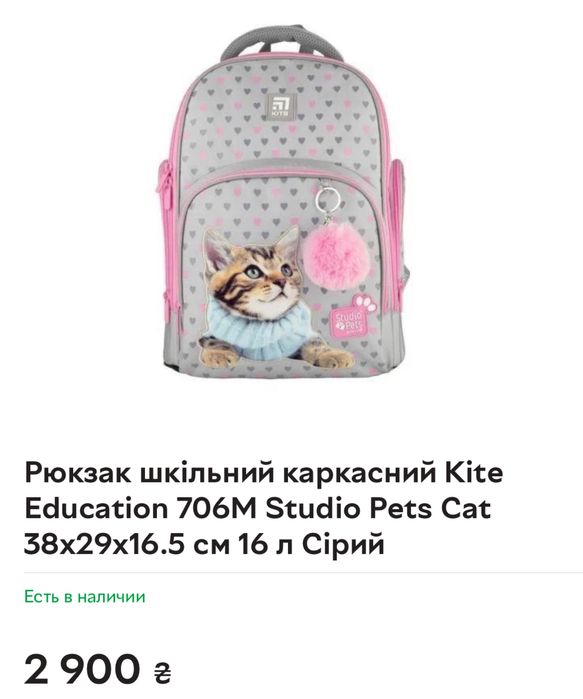This screenshot has height=699, width=583.
Task: Open the Kite backpack product photo
Action: pyautogui.click(x=280, y=202)
